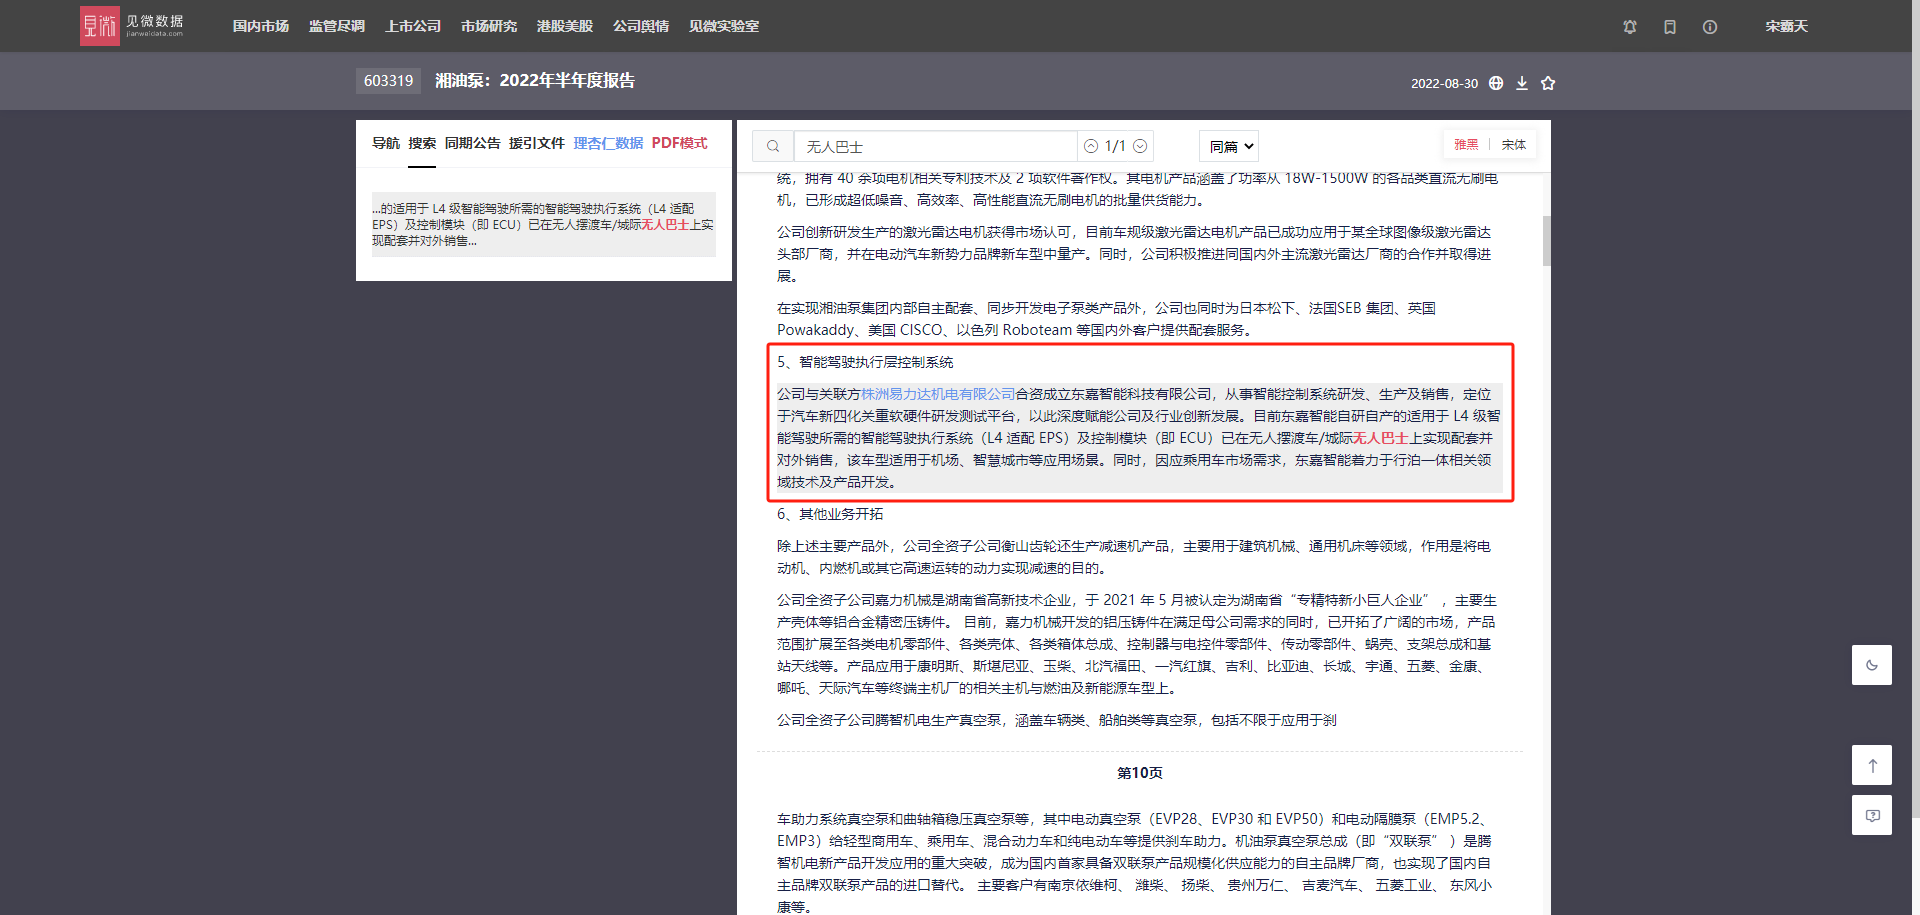Open the notification bell icon

1630,27
